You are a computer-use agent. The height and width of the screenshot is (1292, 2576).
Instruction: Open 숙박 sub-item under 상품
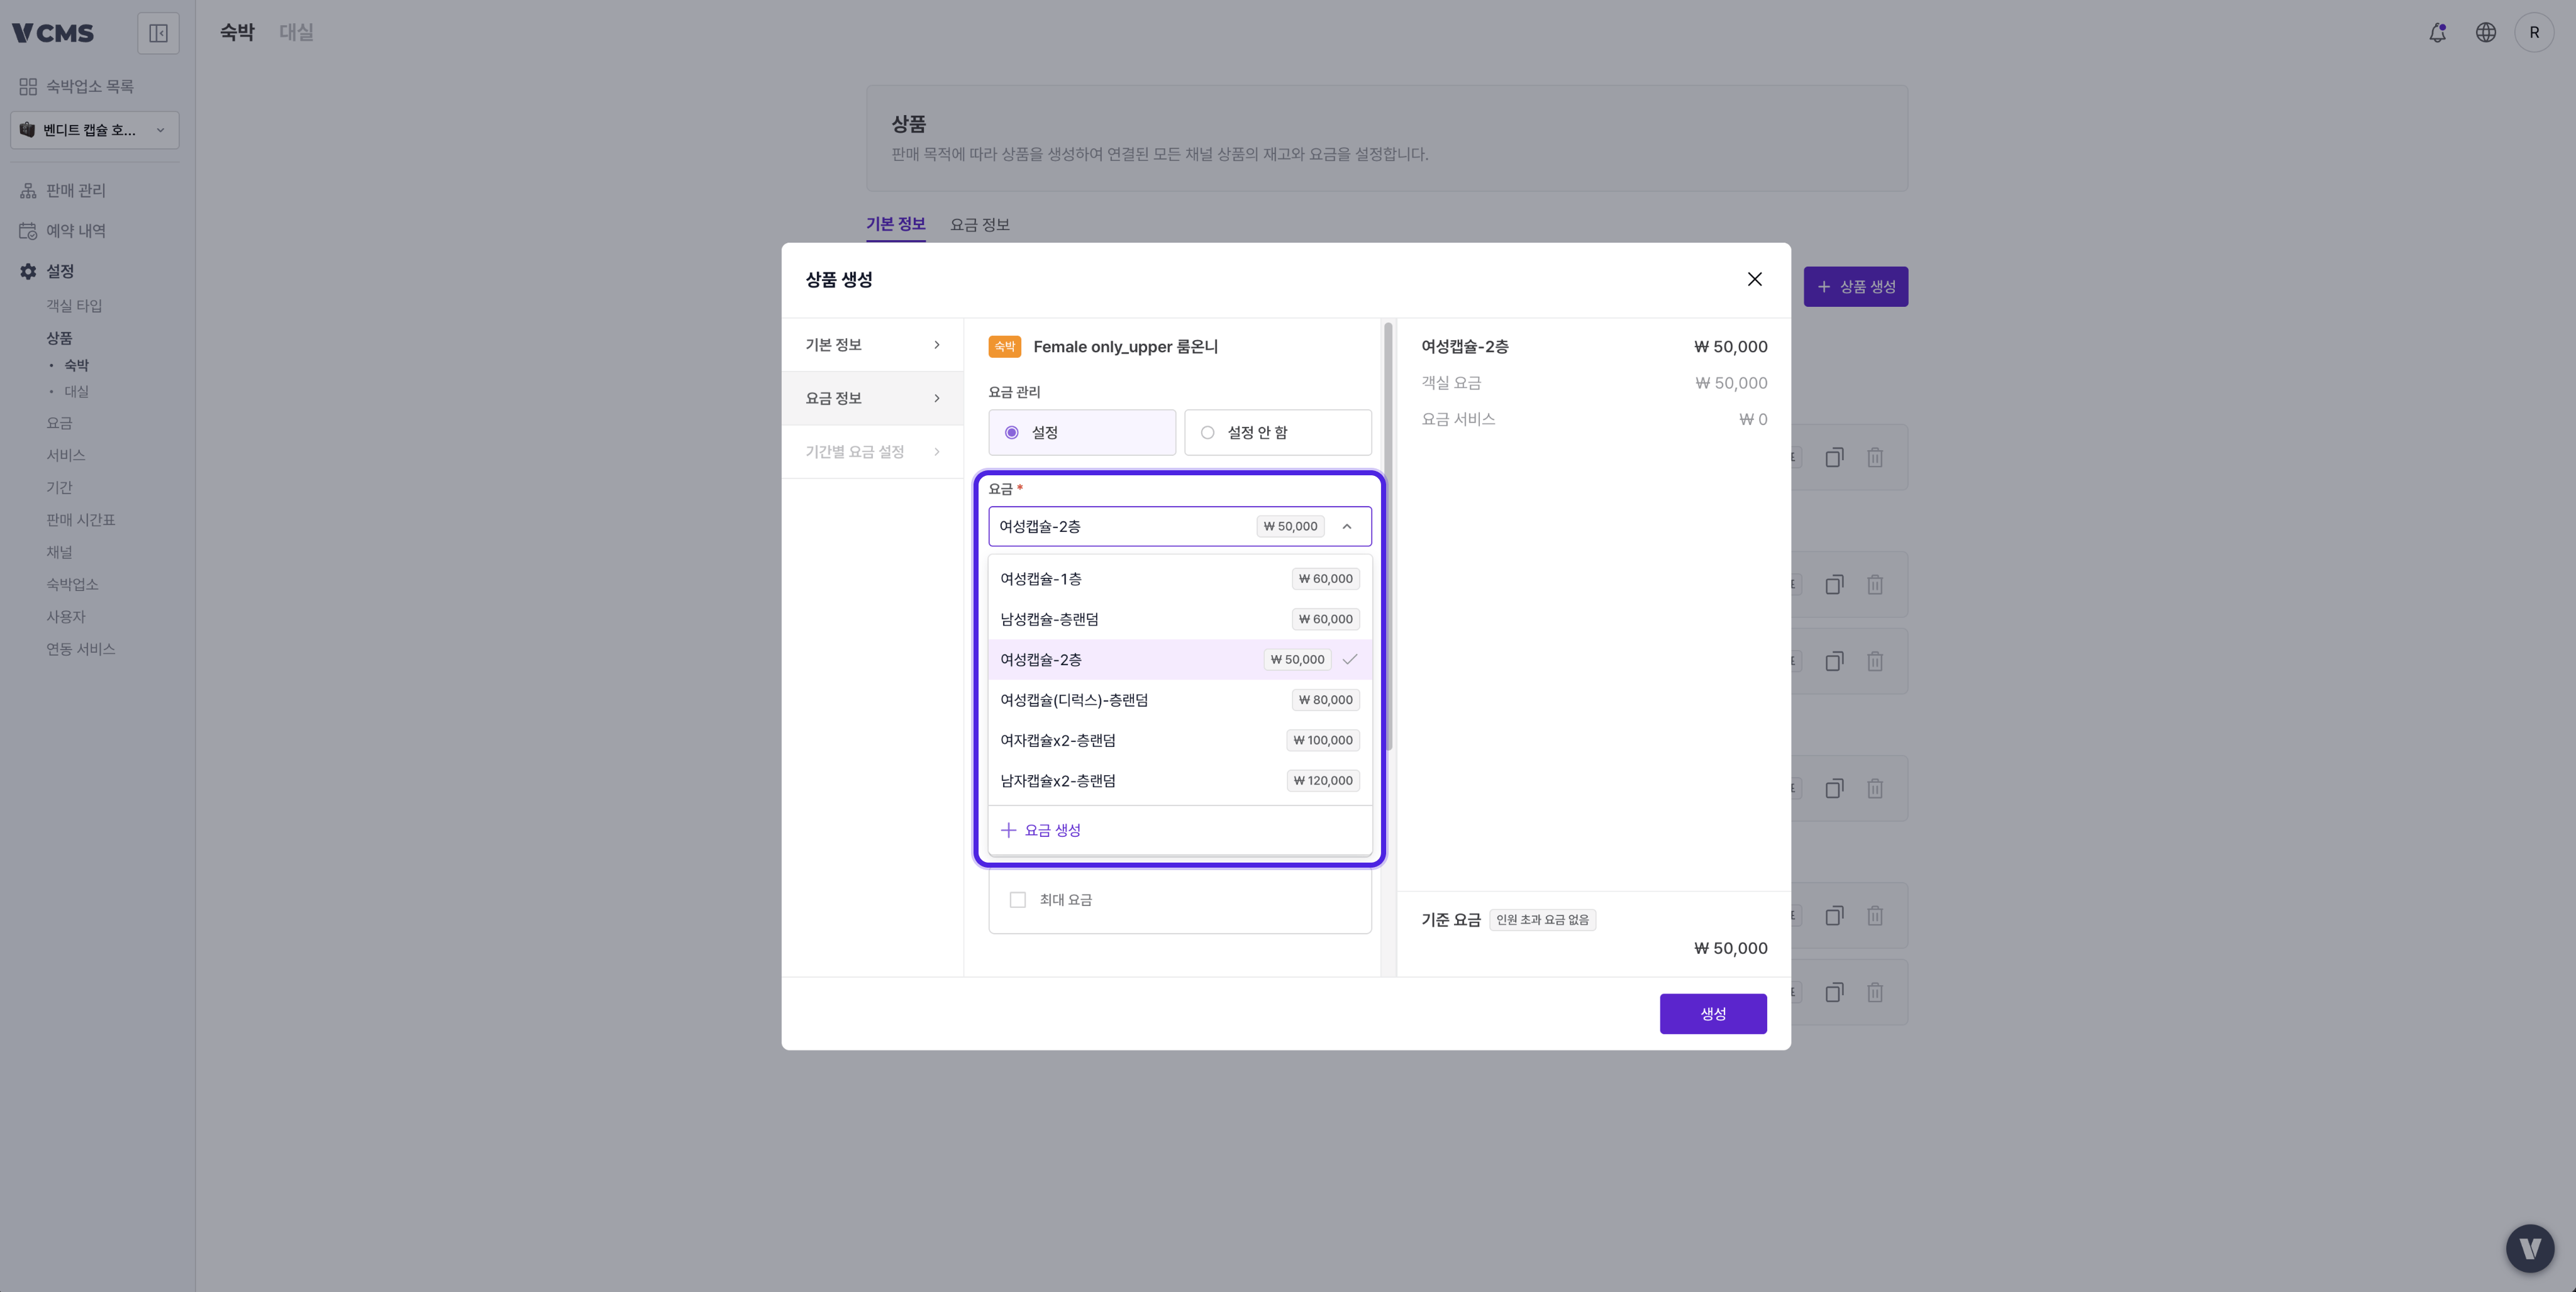click(77, 365)
